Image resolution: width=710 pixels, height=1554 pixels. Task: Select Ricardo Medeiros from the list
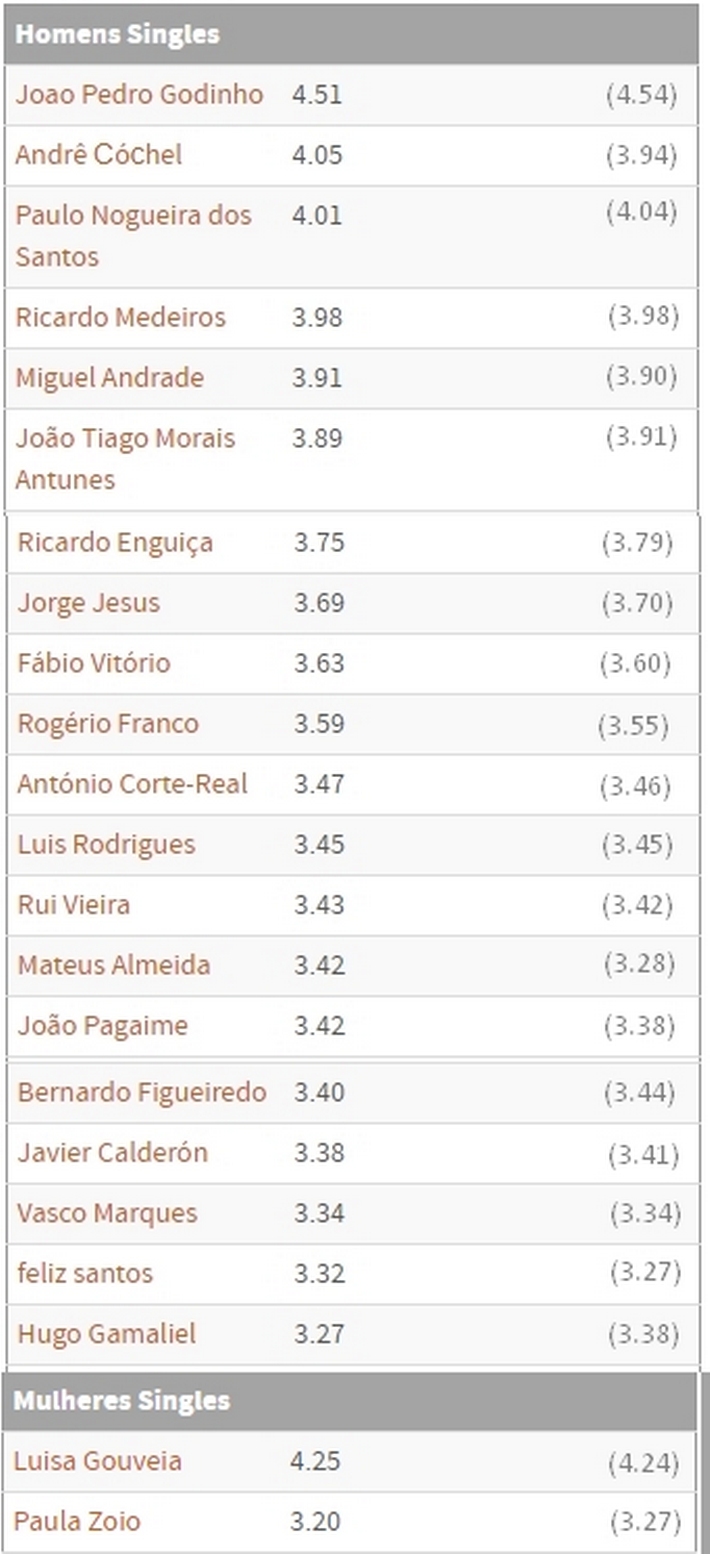click(120, 317)
